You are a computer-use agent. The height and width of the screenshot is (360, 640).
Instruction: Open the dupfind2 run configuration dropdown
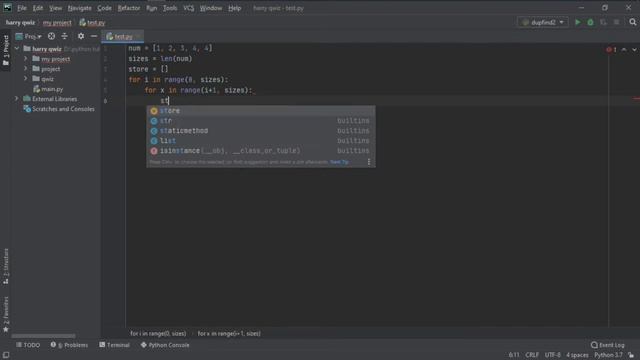543,22
